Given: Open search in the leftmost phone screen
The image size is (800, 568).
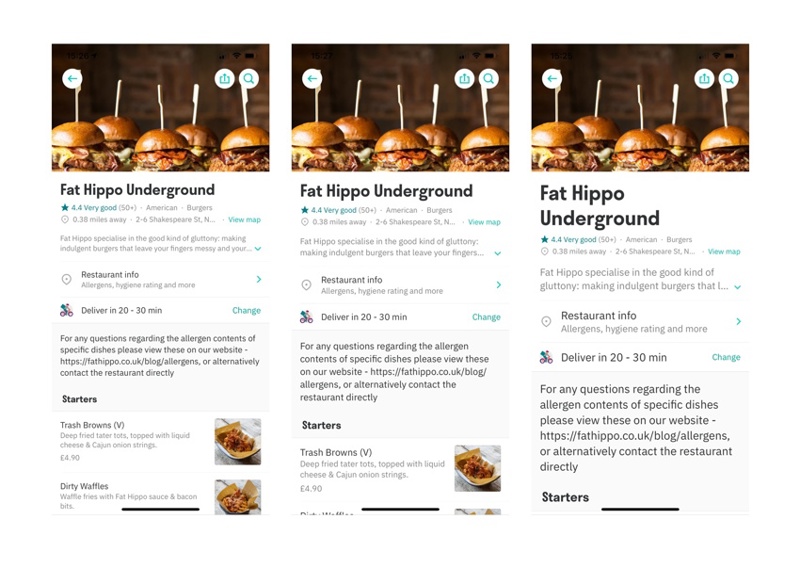Looking at the screenshot, I should [x=249, y=79].
